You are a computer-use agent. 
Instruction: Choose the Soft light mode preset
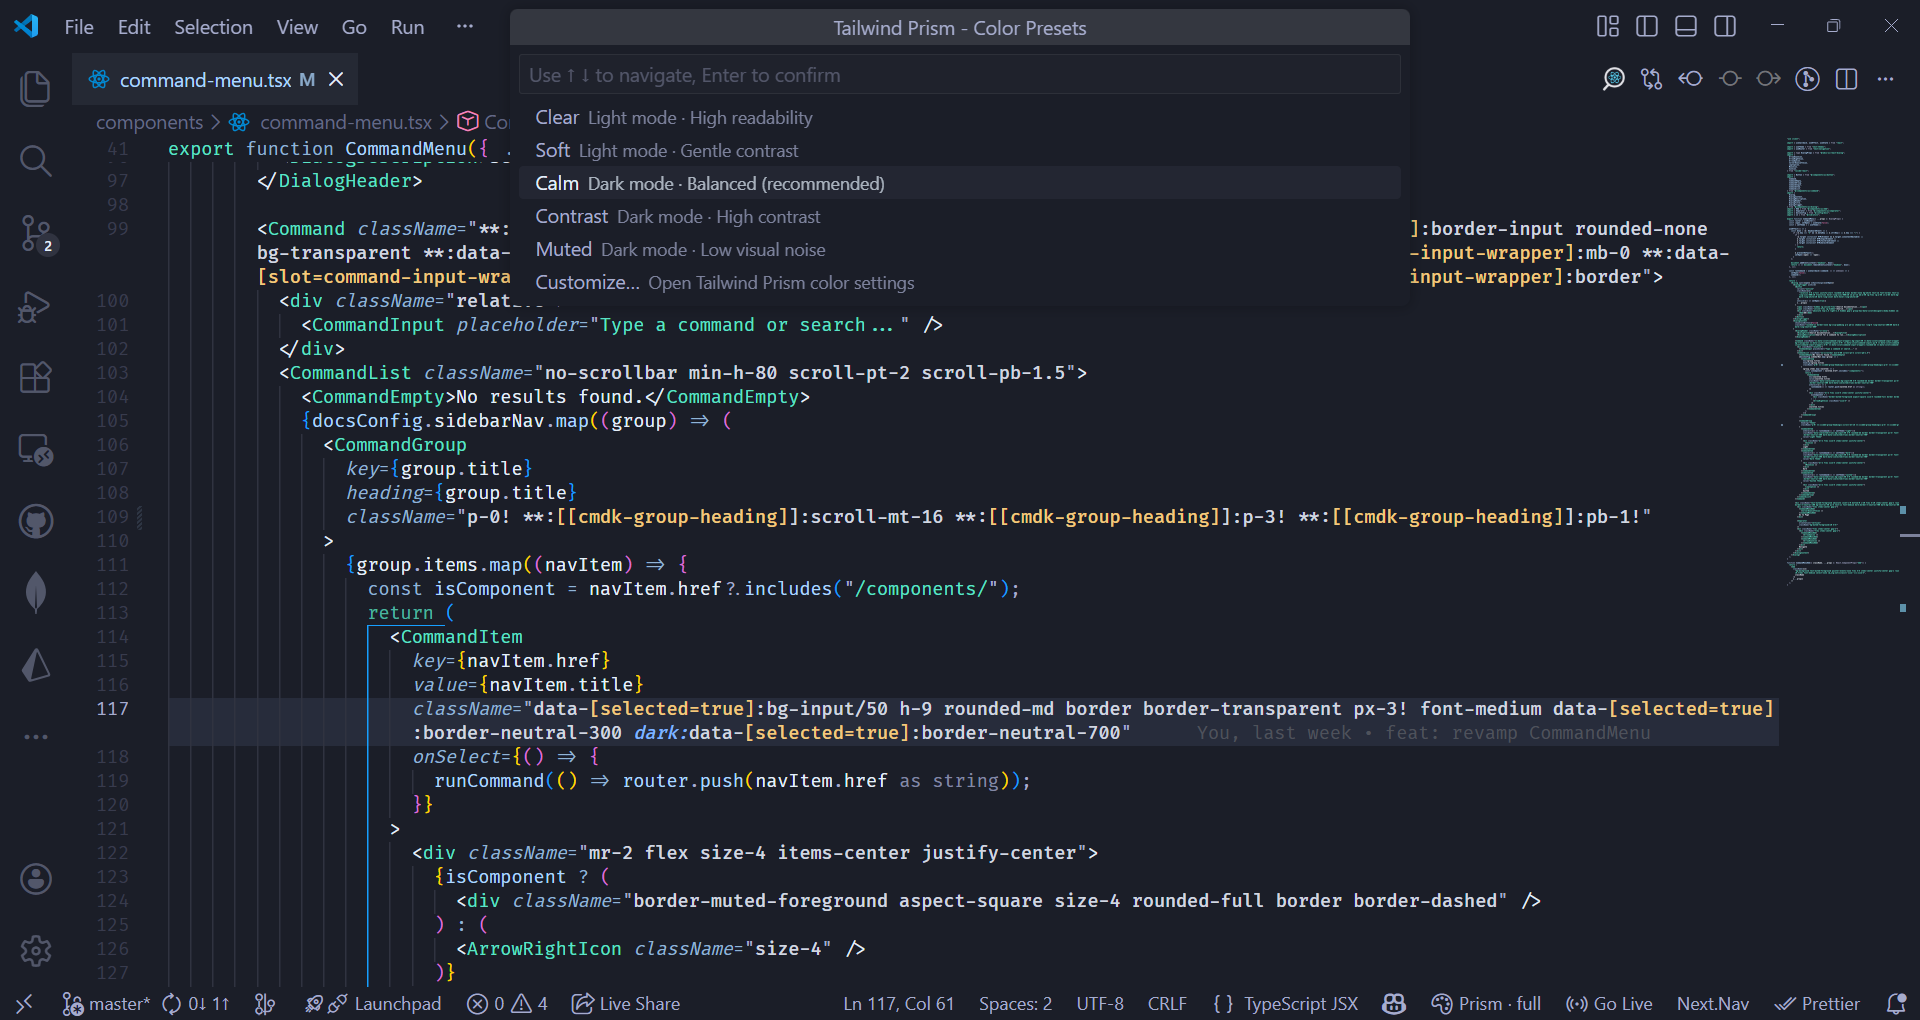click(x=960, y=150)
